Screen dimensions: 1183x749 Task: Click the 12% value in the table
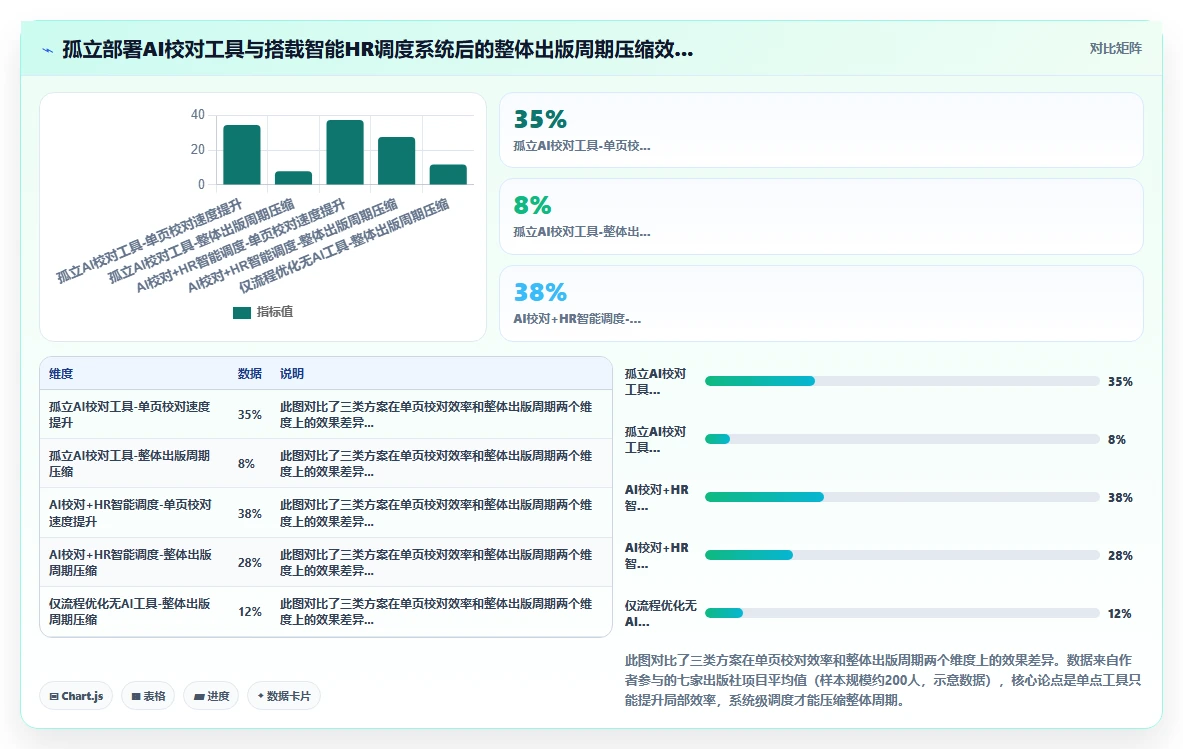pos(250,611)
